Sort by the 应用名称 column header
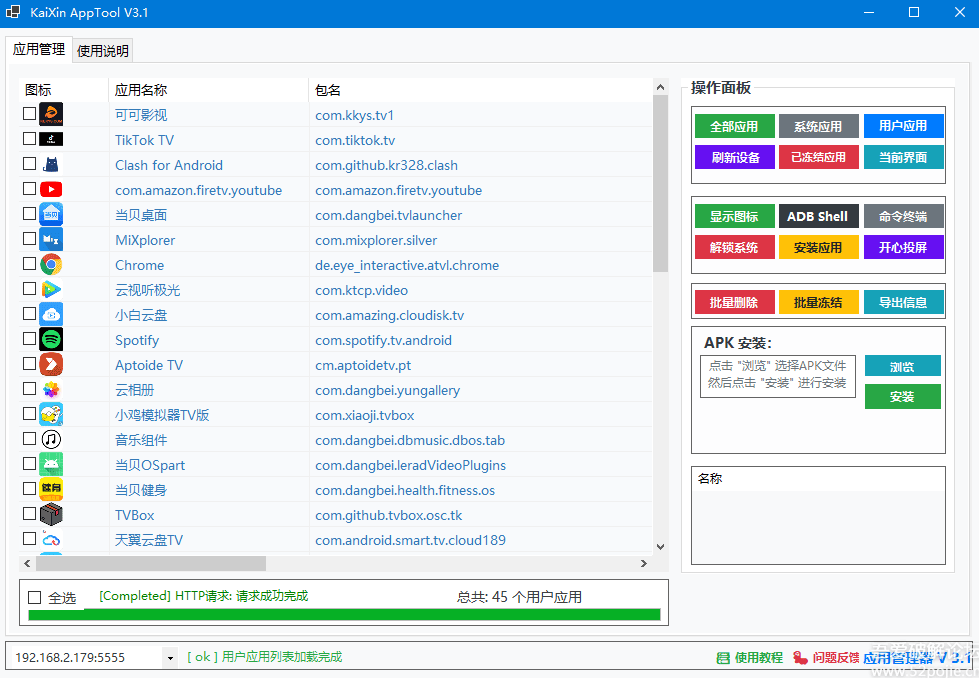Image resolution: width=979 pixels, height=678 pixels. pos(209,90)
